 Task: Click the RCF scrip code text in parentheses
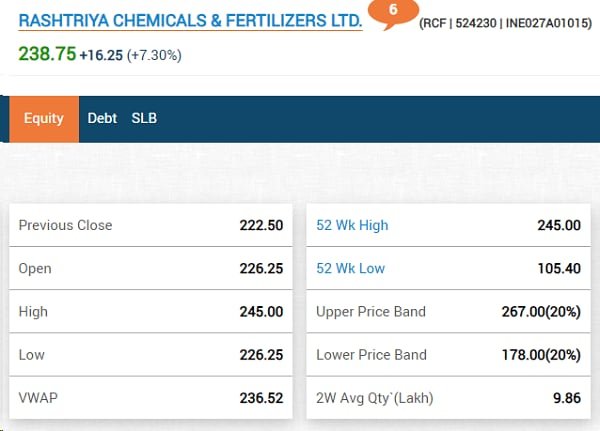(505, 24)
